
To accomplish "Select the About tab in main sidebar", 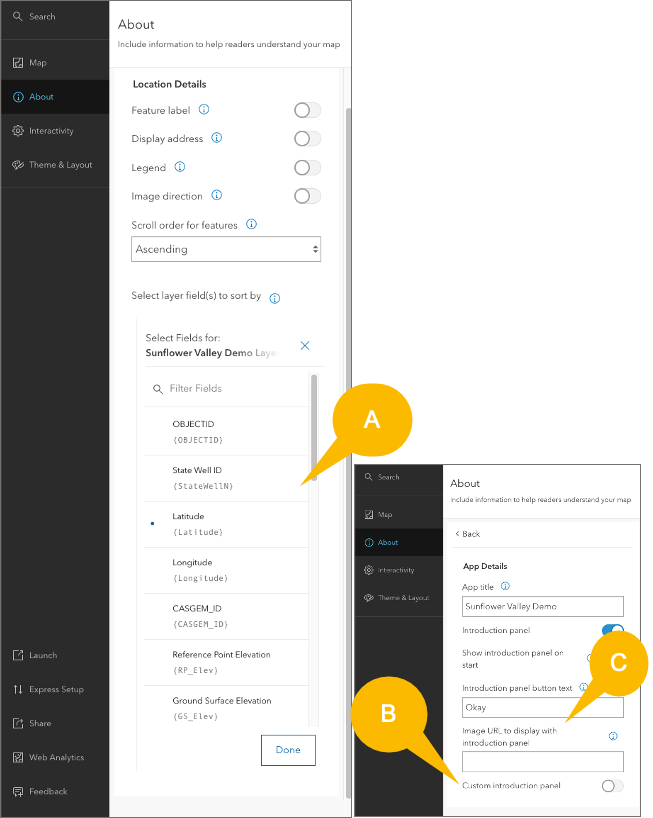I will point(55,97).
